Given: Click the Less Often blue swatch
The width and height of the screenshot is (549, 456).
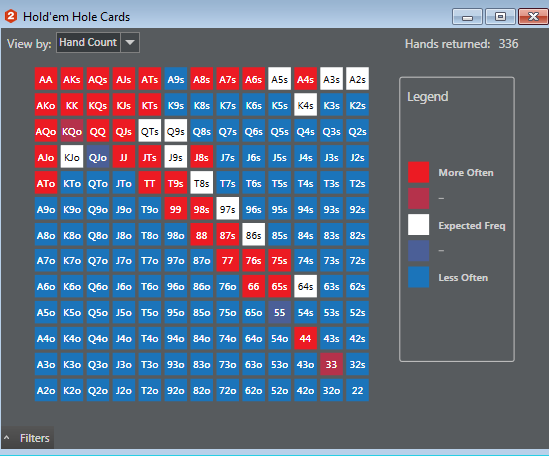Looking at the screenshot, I should coord(418,277).
